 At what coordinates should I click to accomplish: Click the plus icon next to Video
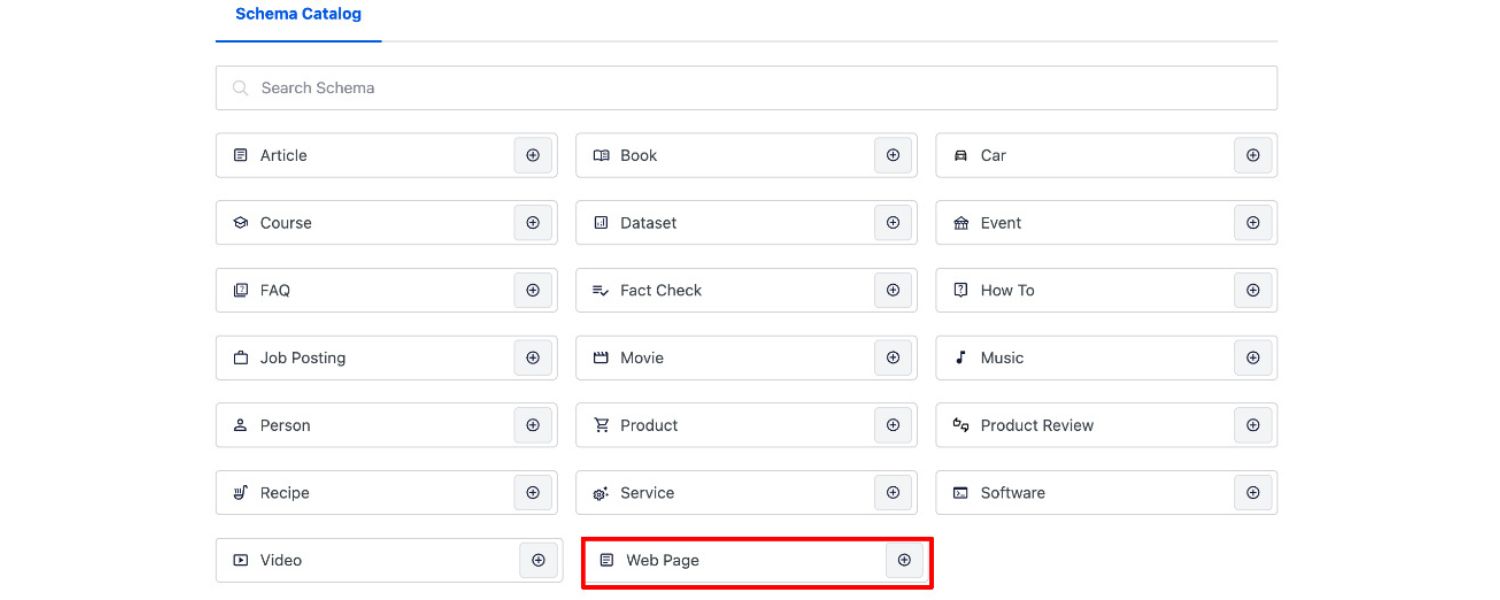(x=538, y=560)
